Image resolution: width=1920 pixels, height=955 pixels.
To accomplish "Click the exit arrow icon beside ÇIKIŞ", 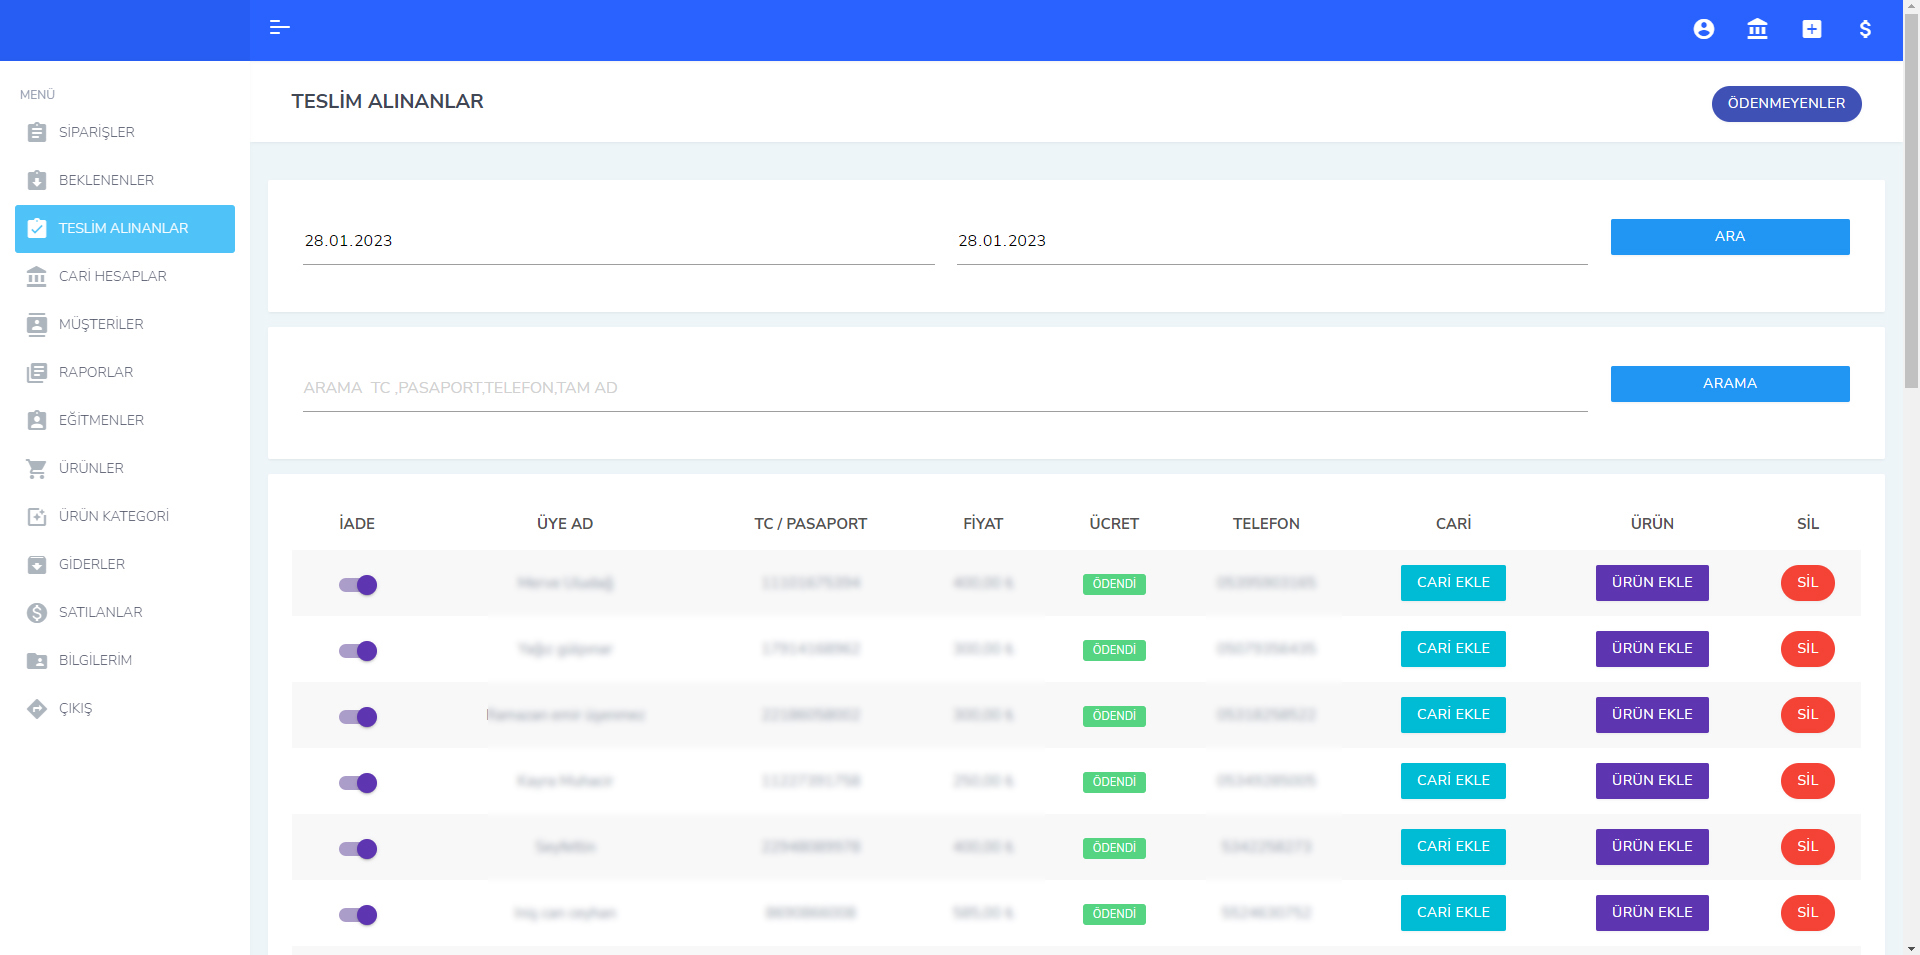I will pos(37,708).
